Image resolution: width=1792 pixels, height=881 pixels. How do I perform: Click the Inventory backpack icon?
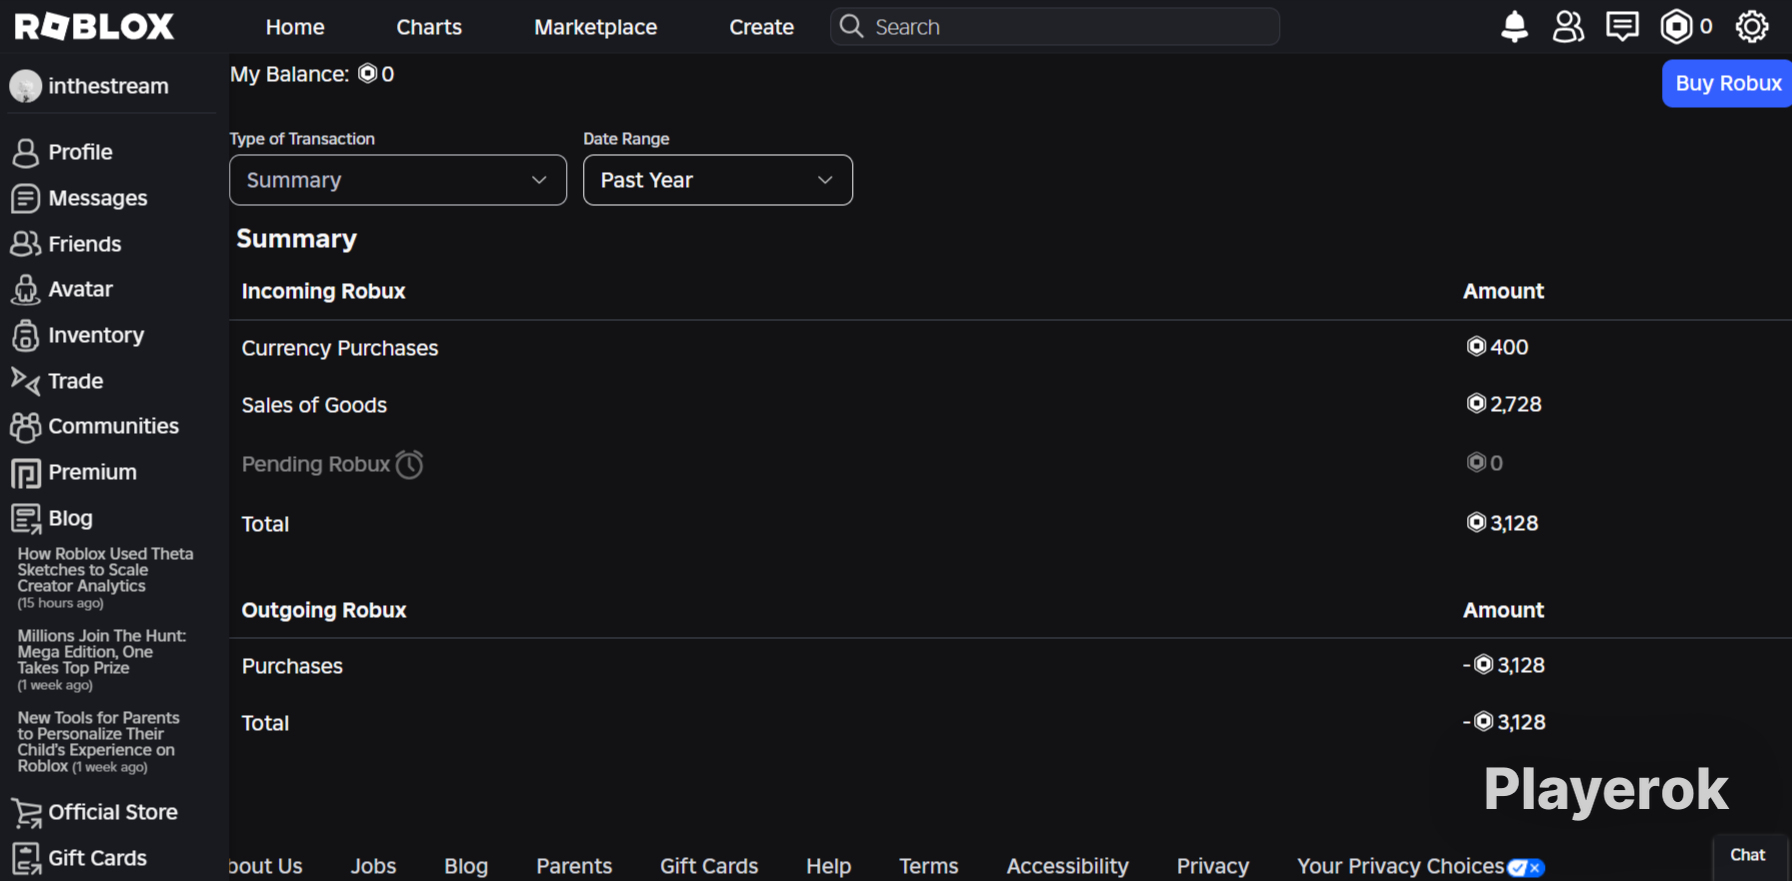(x=25, y=336)
